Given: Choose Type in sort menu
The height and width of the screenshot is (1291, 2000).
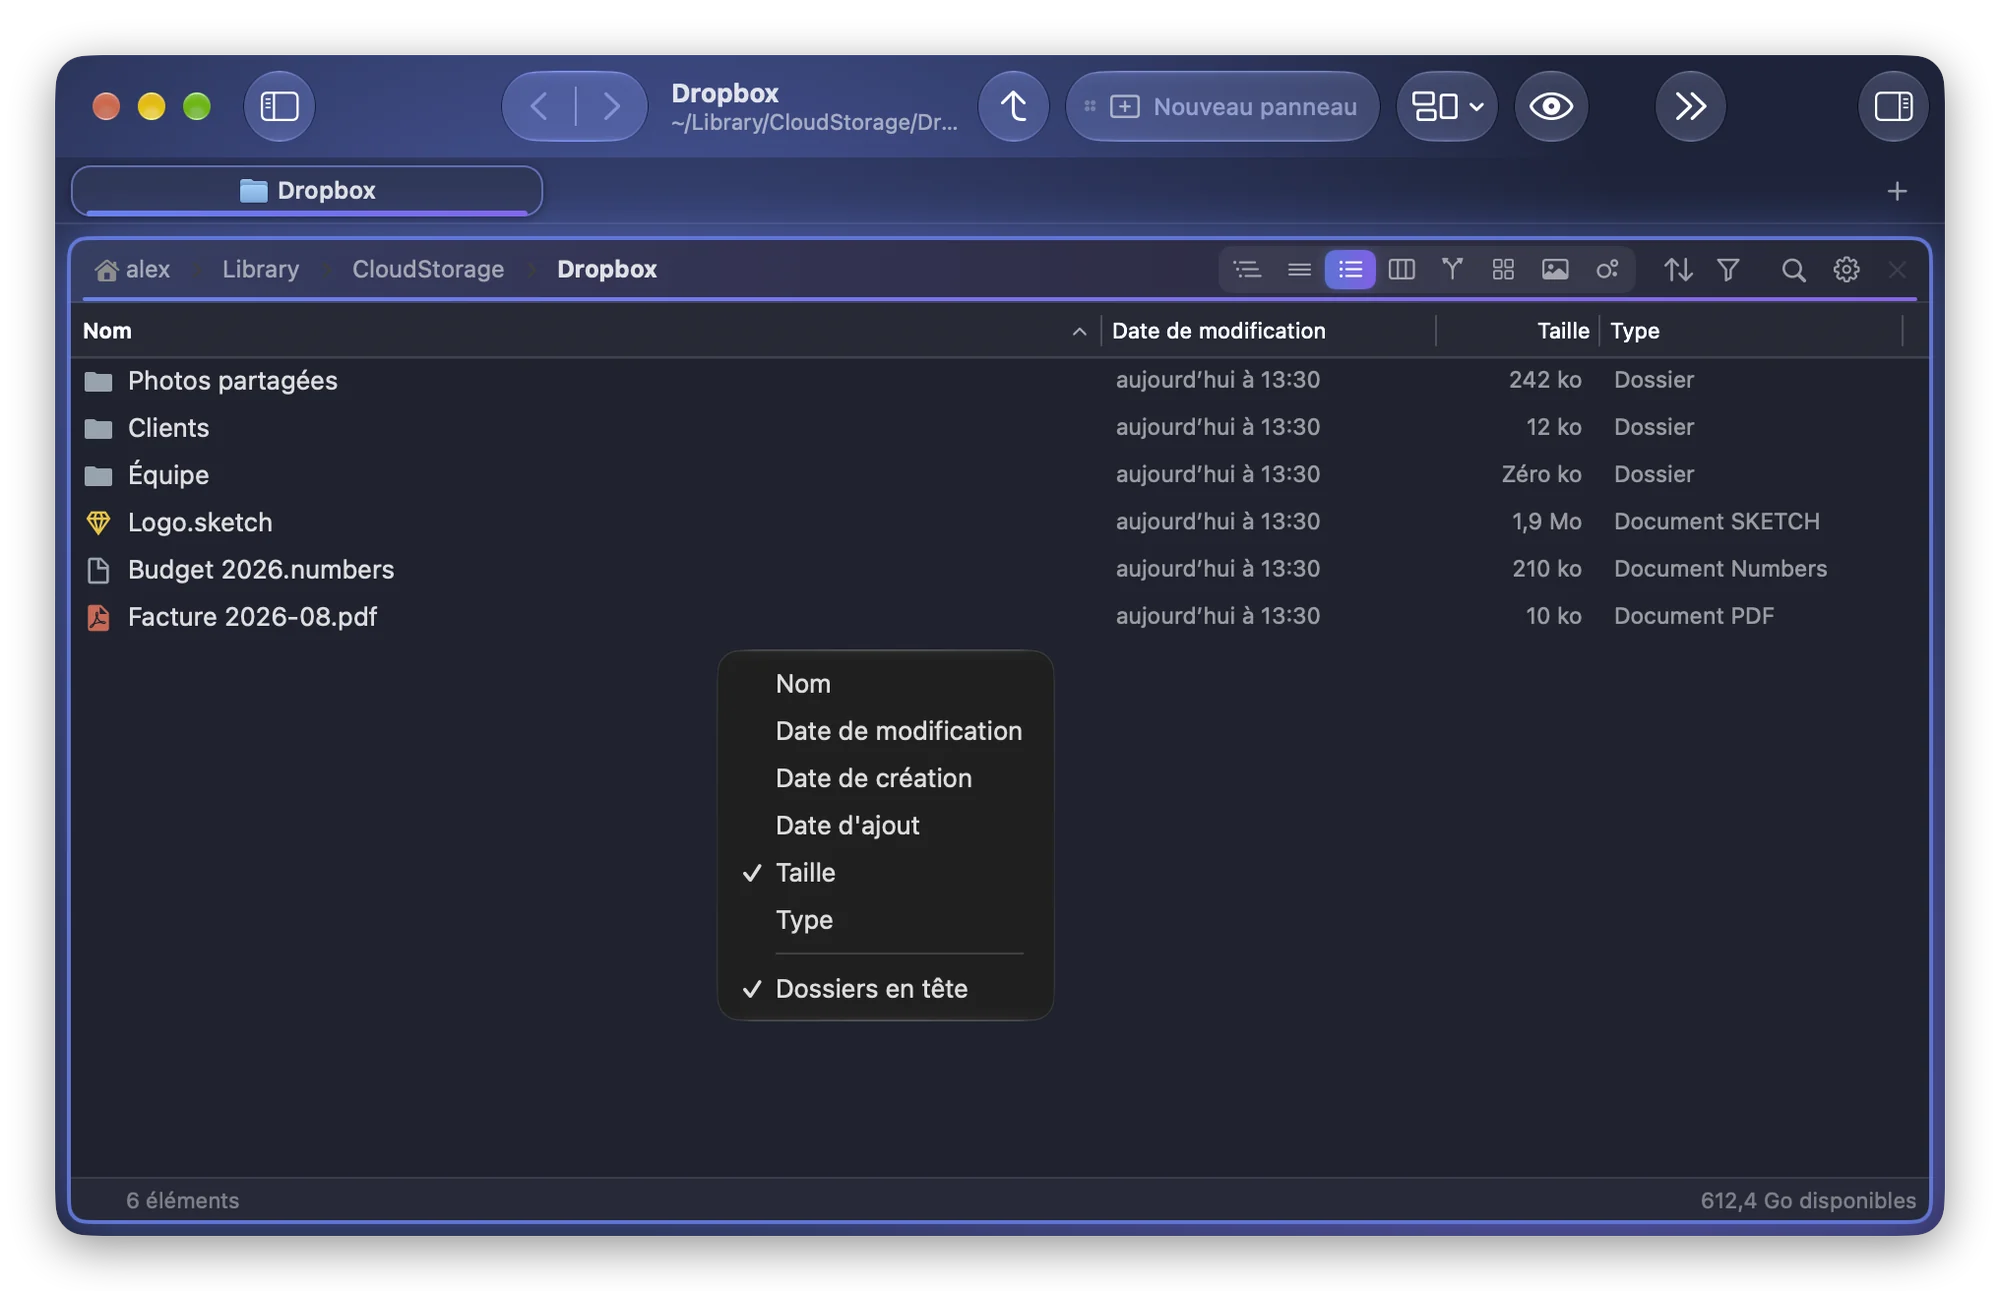Looking at the screenshot, I should tap(885, 920).
